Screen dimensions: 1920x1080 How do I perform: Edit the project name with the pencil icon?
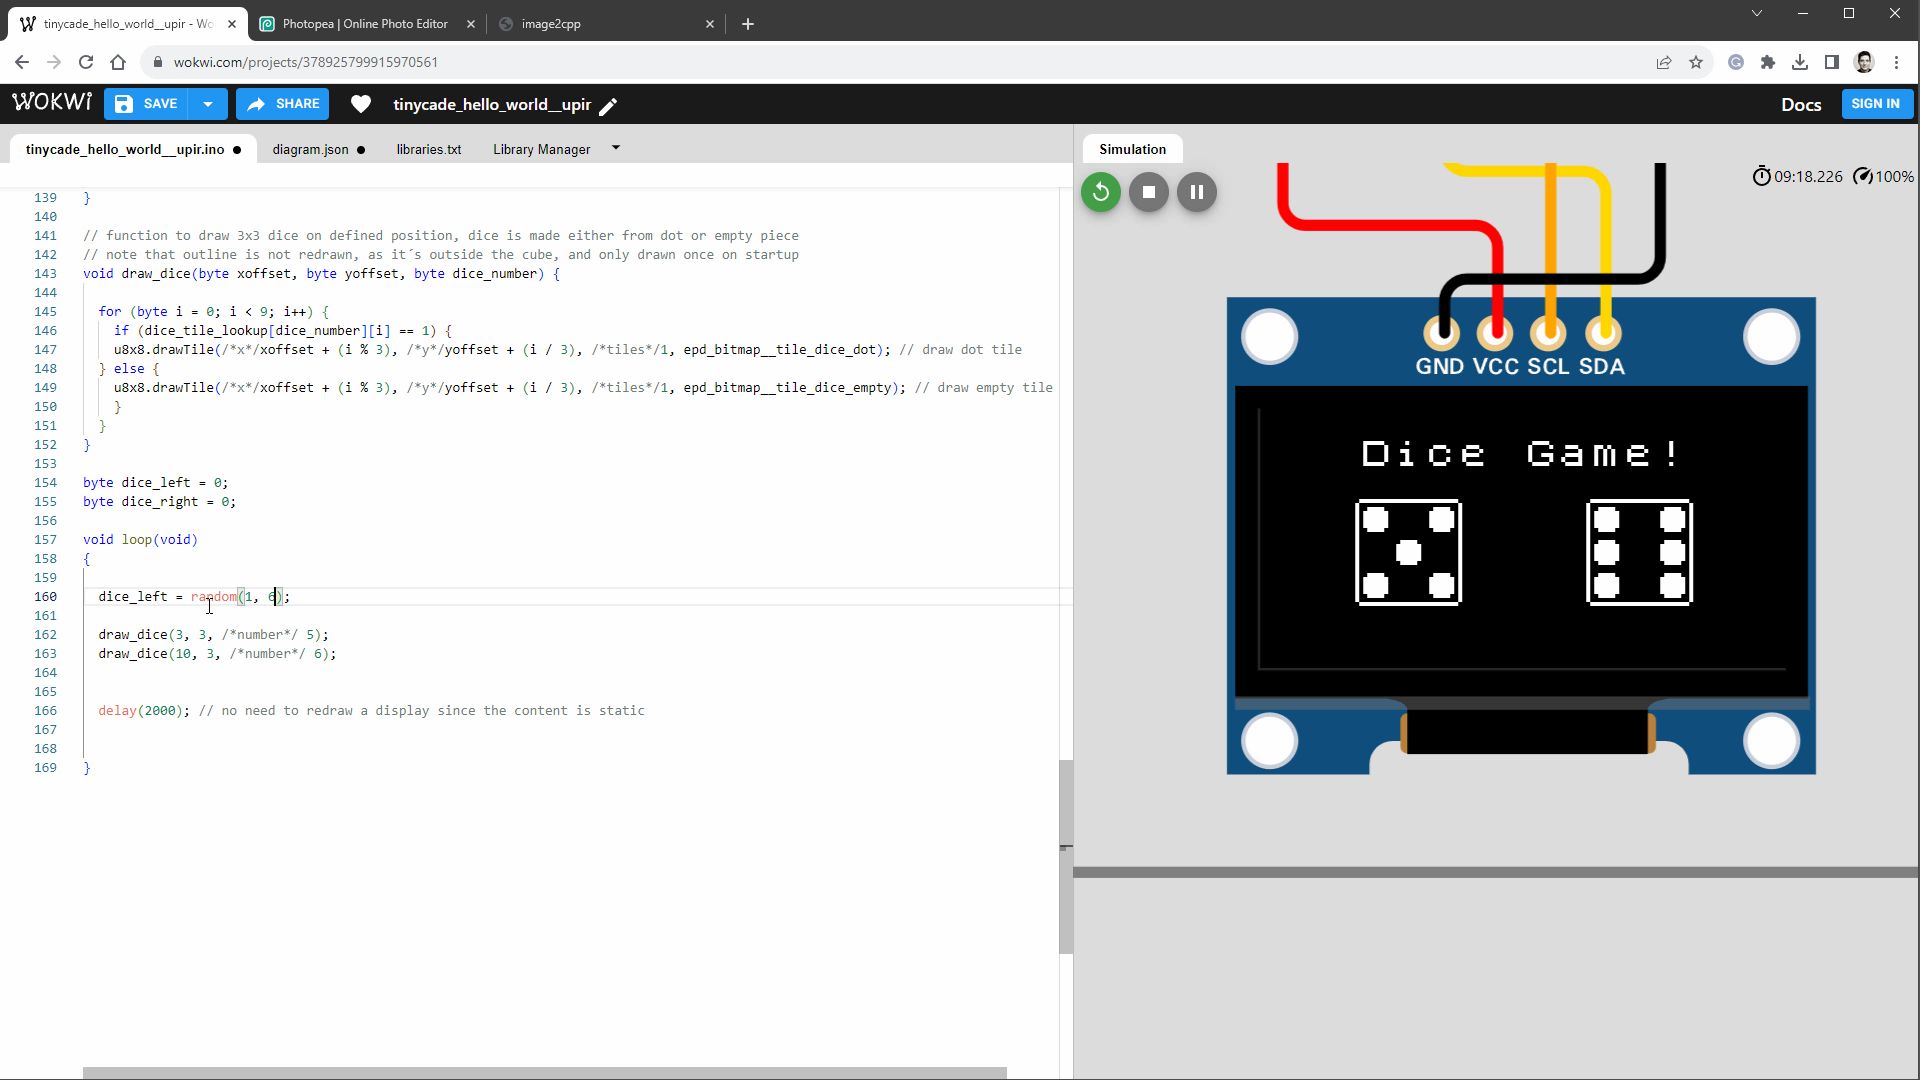610,106
